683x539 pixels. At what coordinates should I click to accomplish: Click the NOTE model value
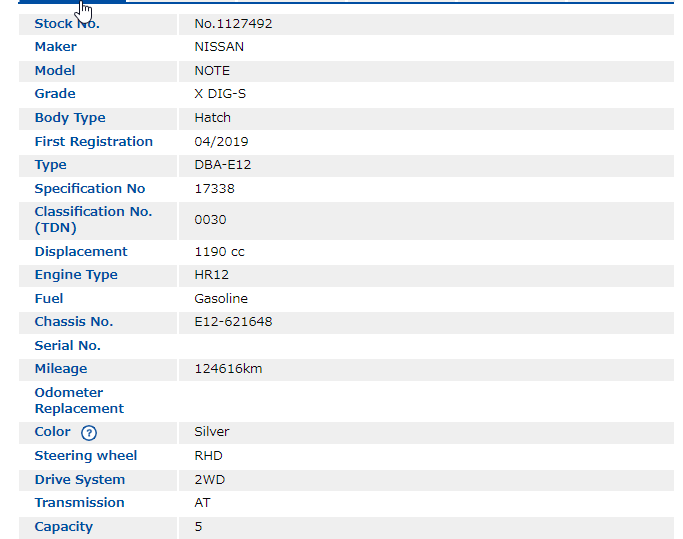pos(212,71)
